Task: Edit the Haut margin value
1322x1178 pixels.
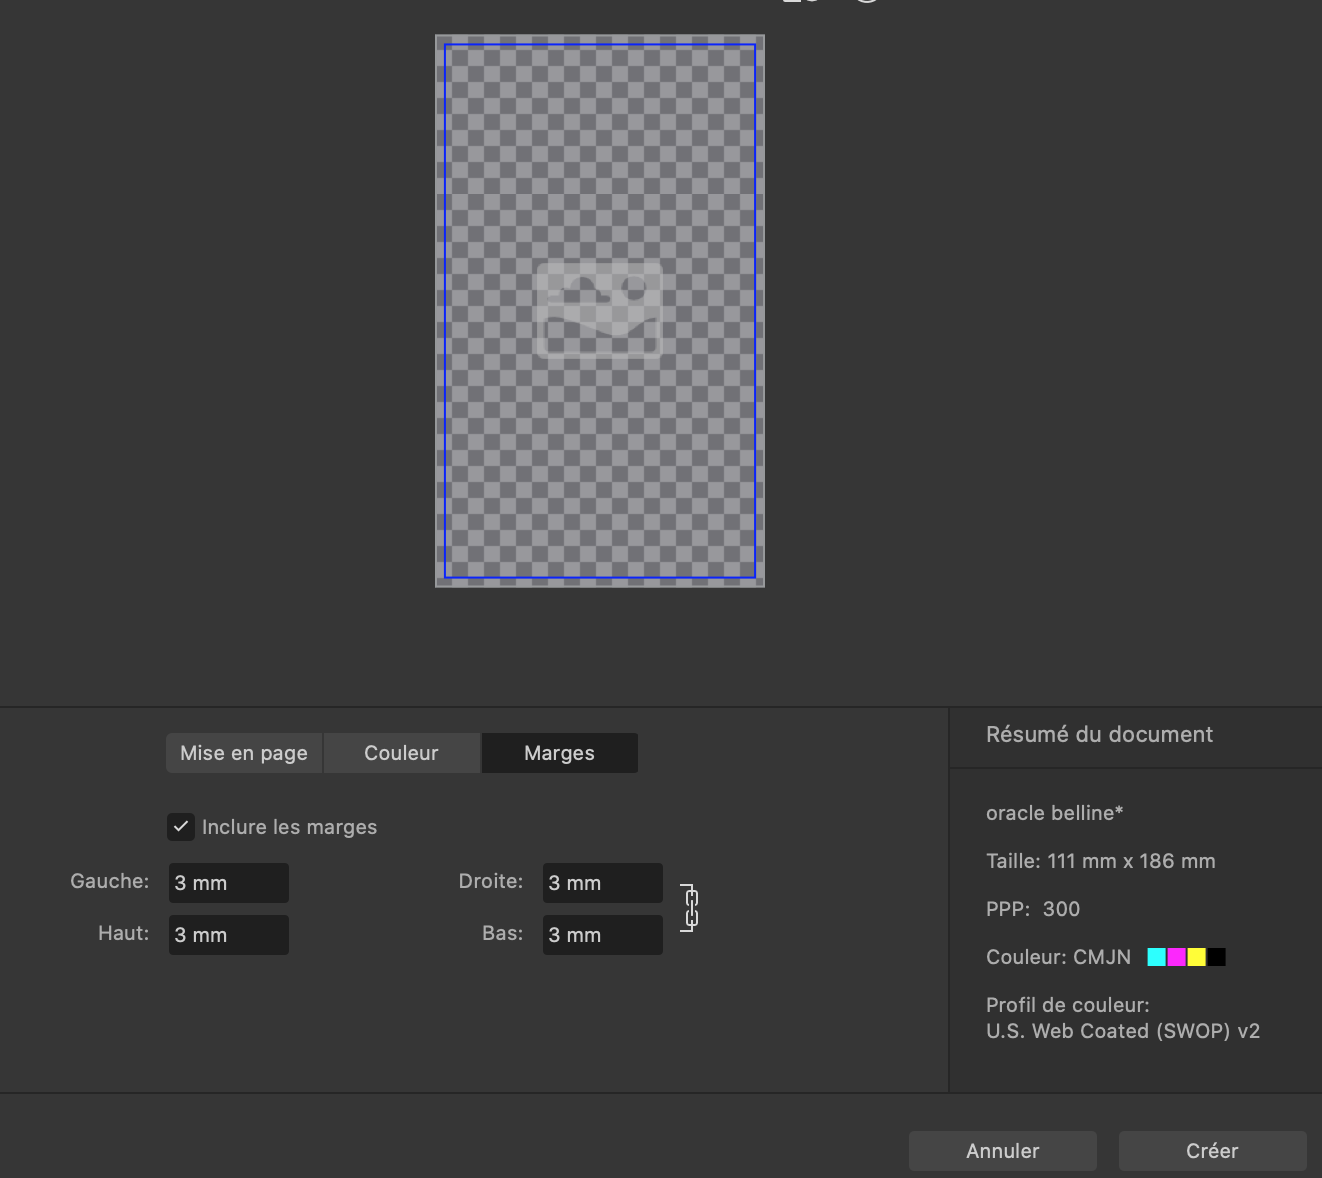Action: tap(228, 934)
